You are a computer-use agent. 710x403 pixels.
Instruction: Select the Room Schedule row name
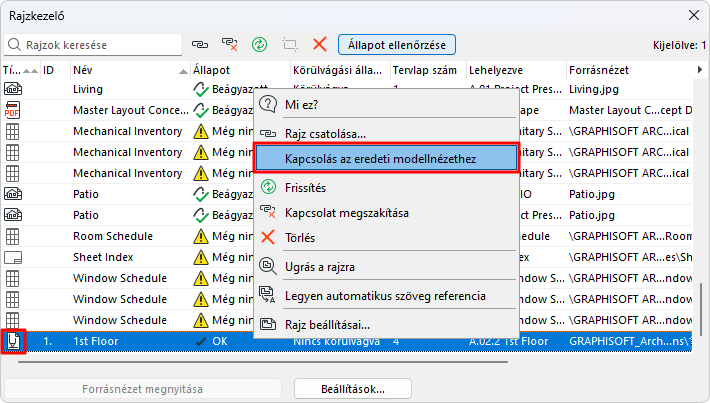(x=113, y=236)
